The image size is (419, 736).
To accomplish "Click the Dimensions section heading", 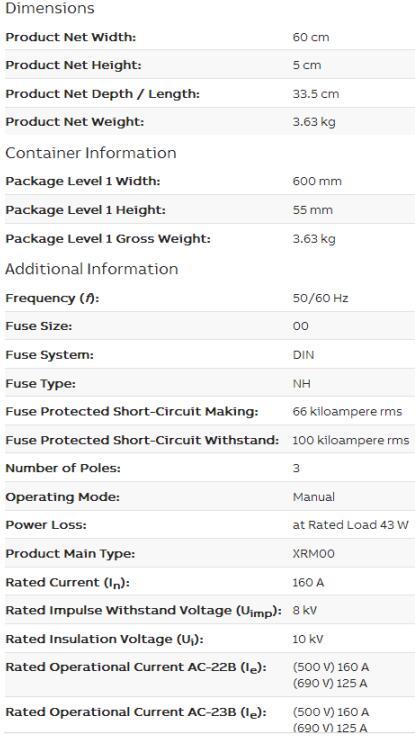I will click(49, 8).
